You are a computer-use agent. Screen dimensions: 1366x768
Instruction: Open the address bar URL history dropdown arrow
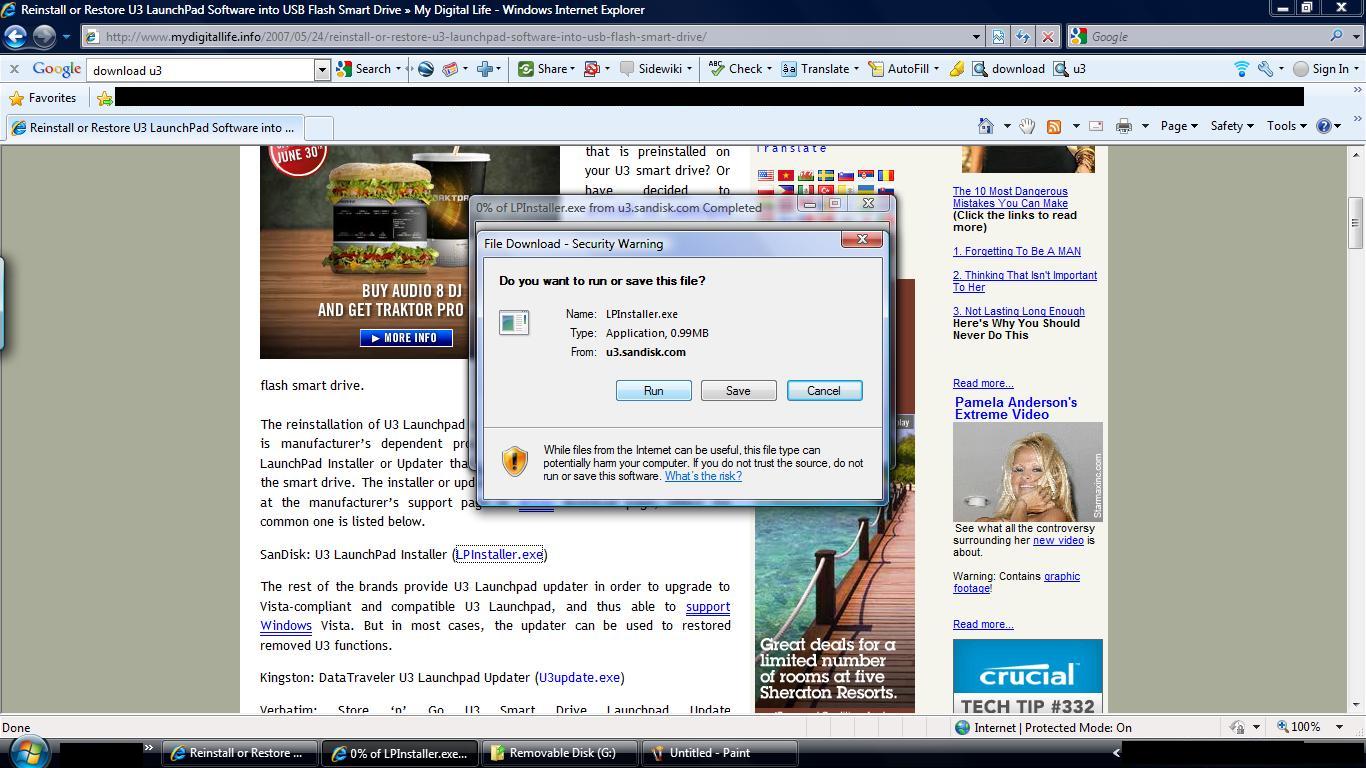coord(976,36)
